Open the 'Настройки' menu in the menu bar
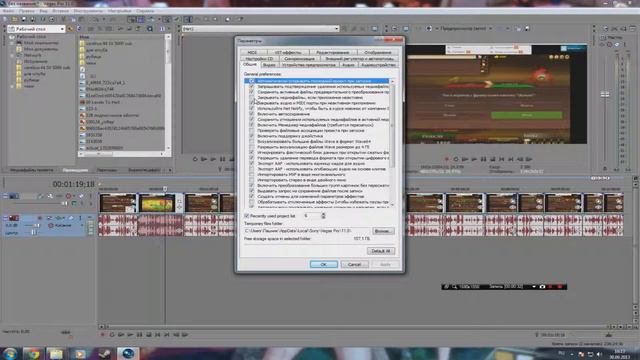This screenshot has width=640, height=360. (120, 11)
